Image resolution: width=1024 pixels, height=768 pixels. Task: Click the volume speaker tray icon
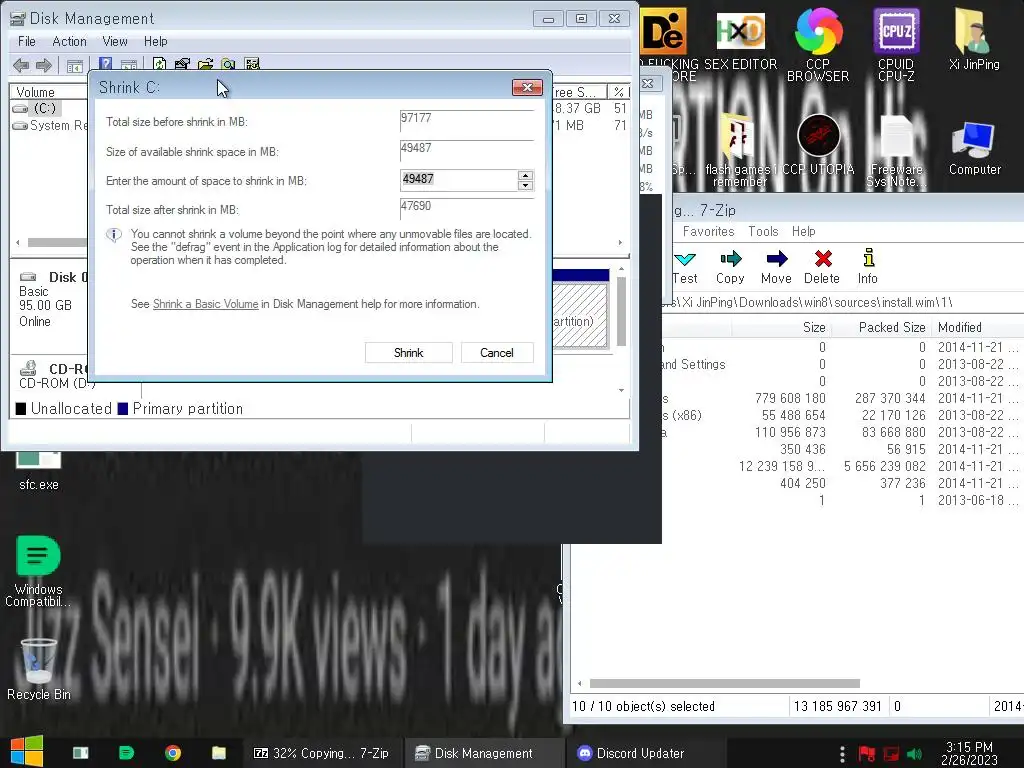click(x=915, y=754)
